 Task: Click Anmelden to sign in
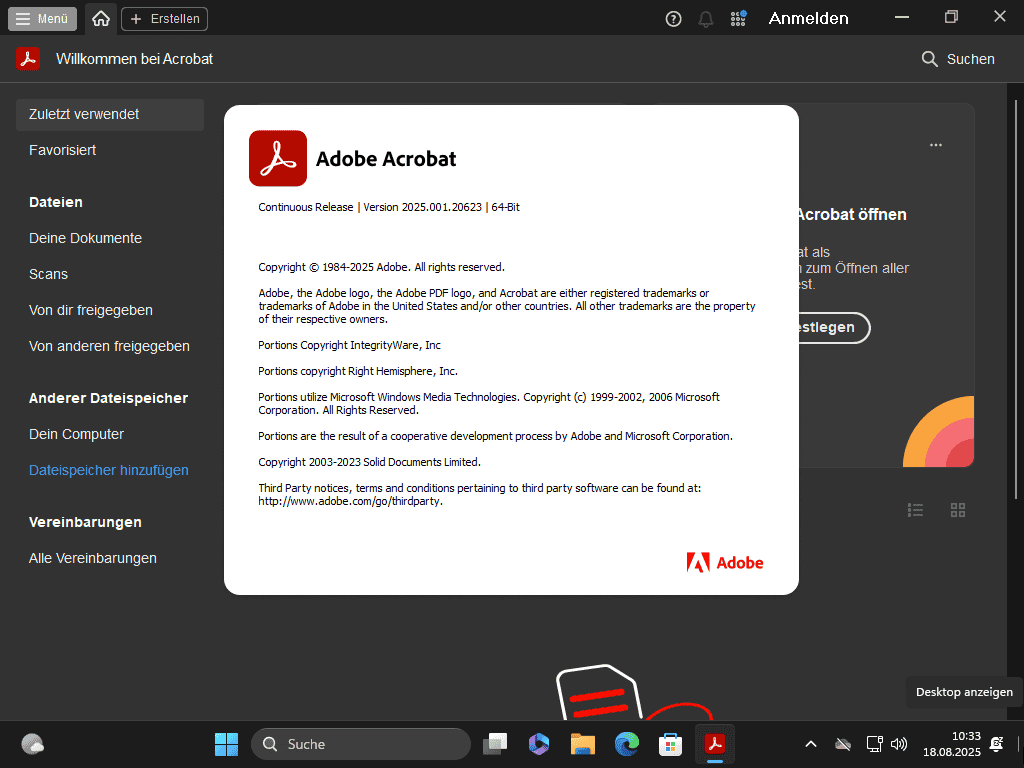pyautogui.click(x=808, y=18)
